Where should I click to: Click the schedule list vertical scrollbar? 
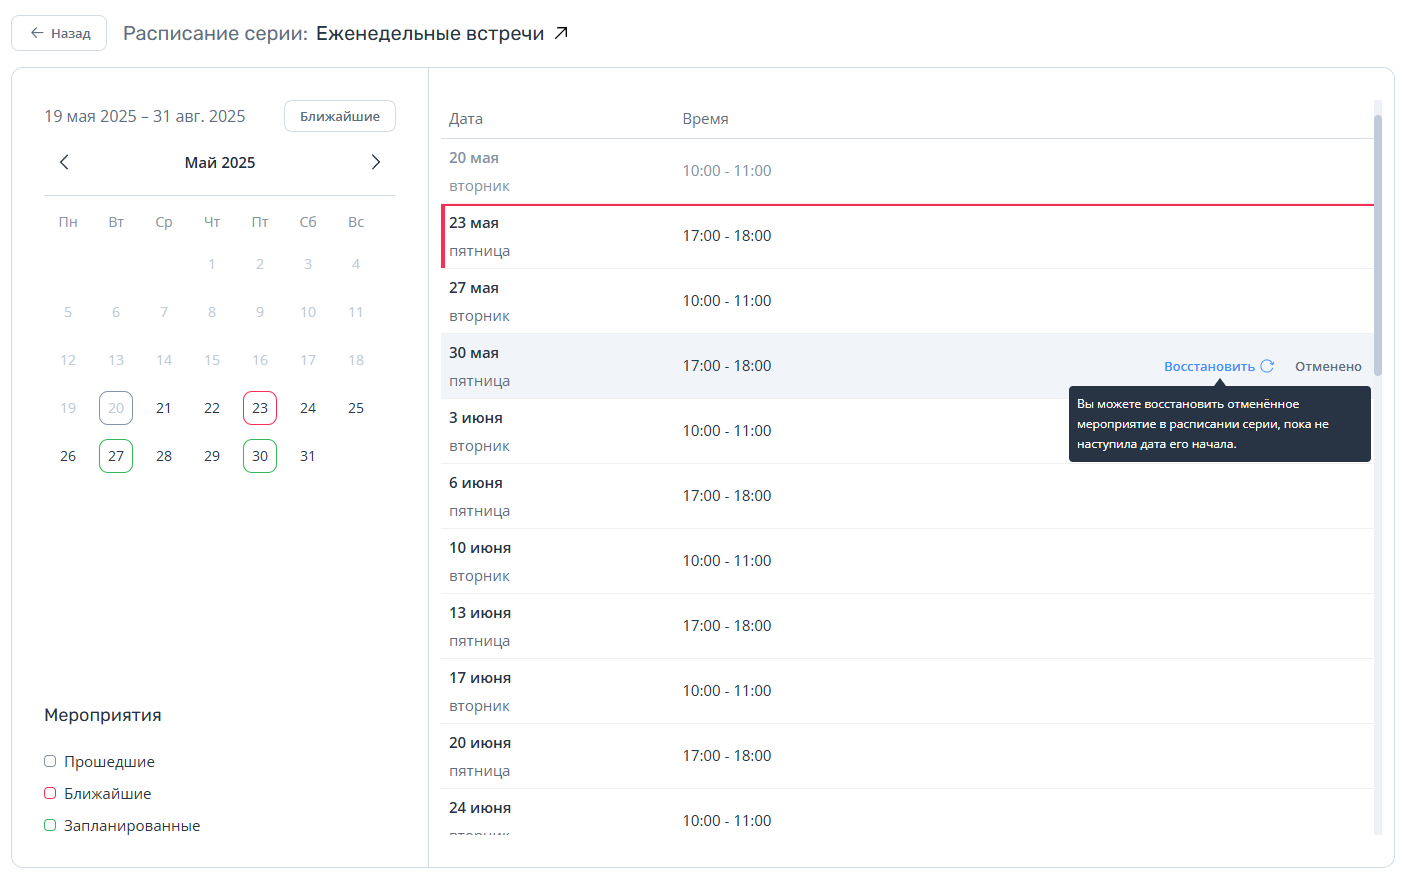click(x=1378, y=245)
